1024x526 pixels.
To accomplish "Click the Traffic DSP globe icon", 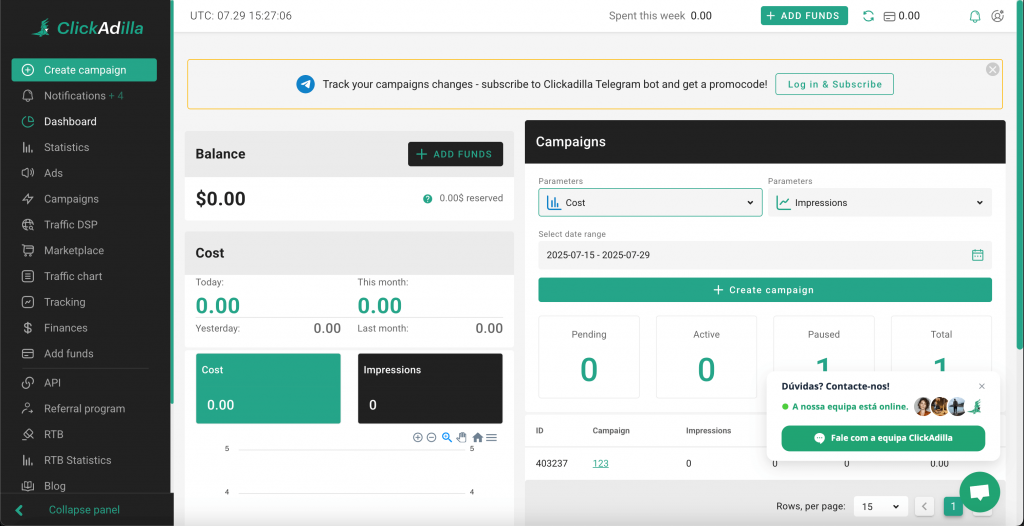I will coord(27,225).
